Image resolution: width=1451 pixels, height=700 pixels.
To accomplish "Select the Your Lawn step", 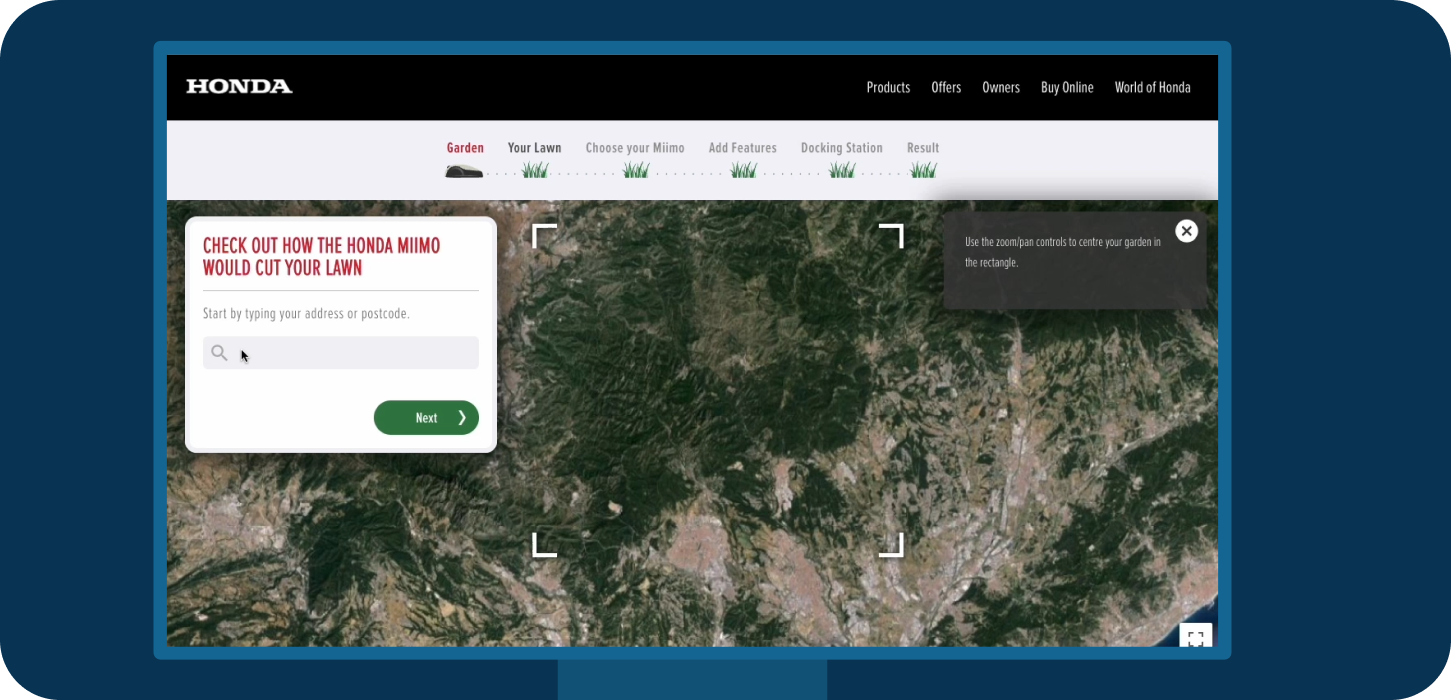I will point(534,148).
